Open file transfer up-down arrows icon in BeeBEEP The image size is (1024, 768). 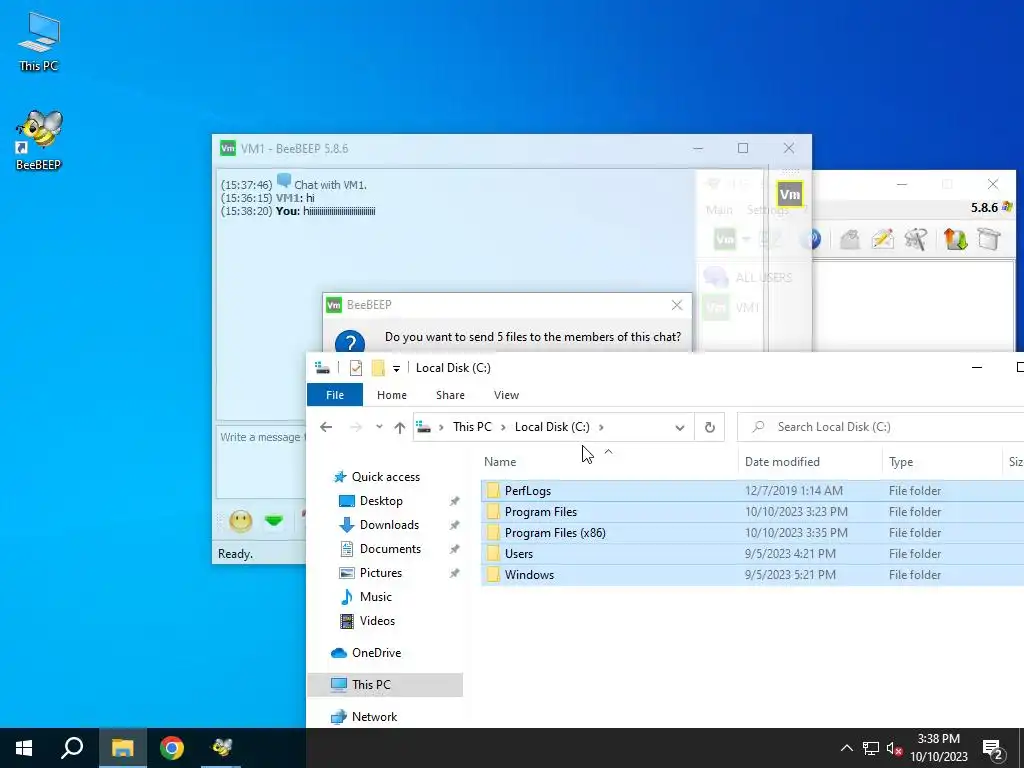[x=955, y=239]
